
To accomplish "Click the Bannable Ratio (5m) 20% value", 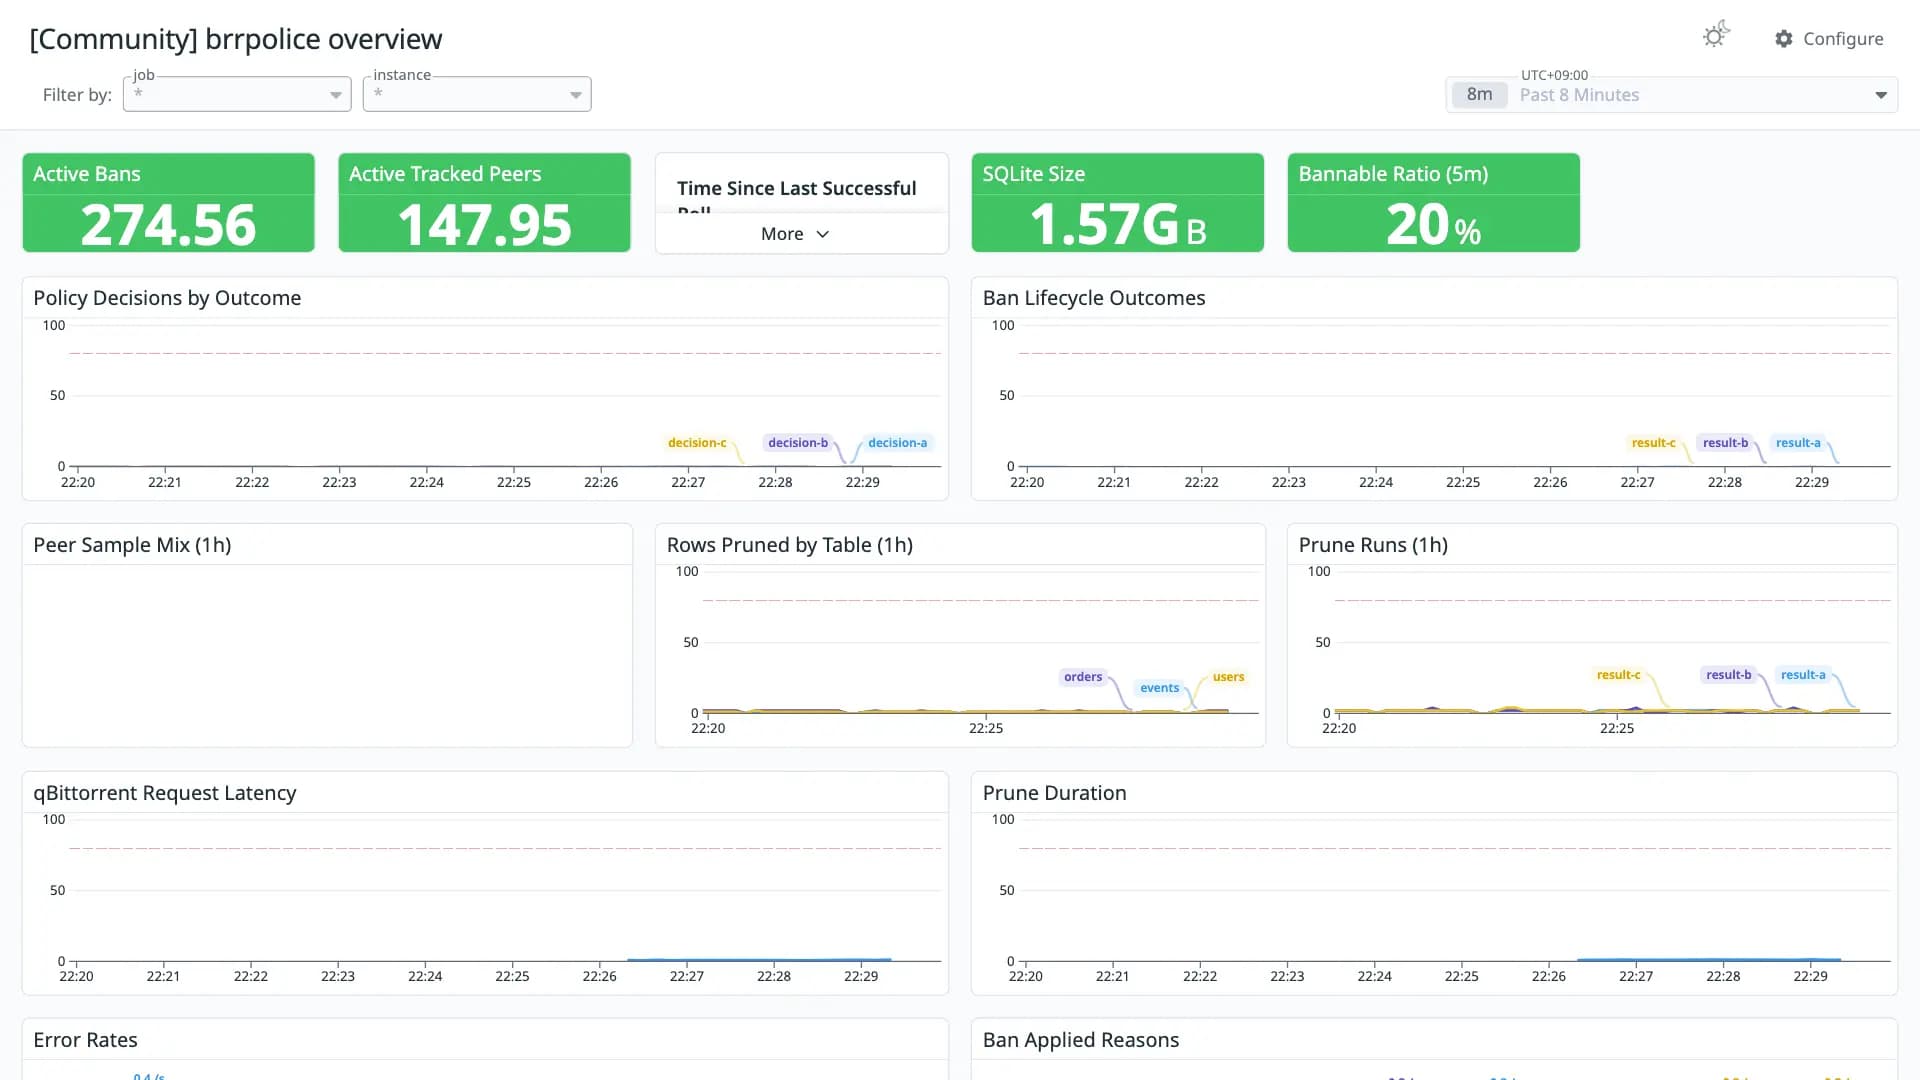I will point(1433,224).
